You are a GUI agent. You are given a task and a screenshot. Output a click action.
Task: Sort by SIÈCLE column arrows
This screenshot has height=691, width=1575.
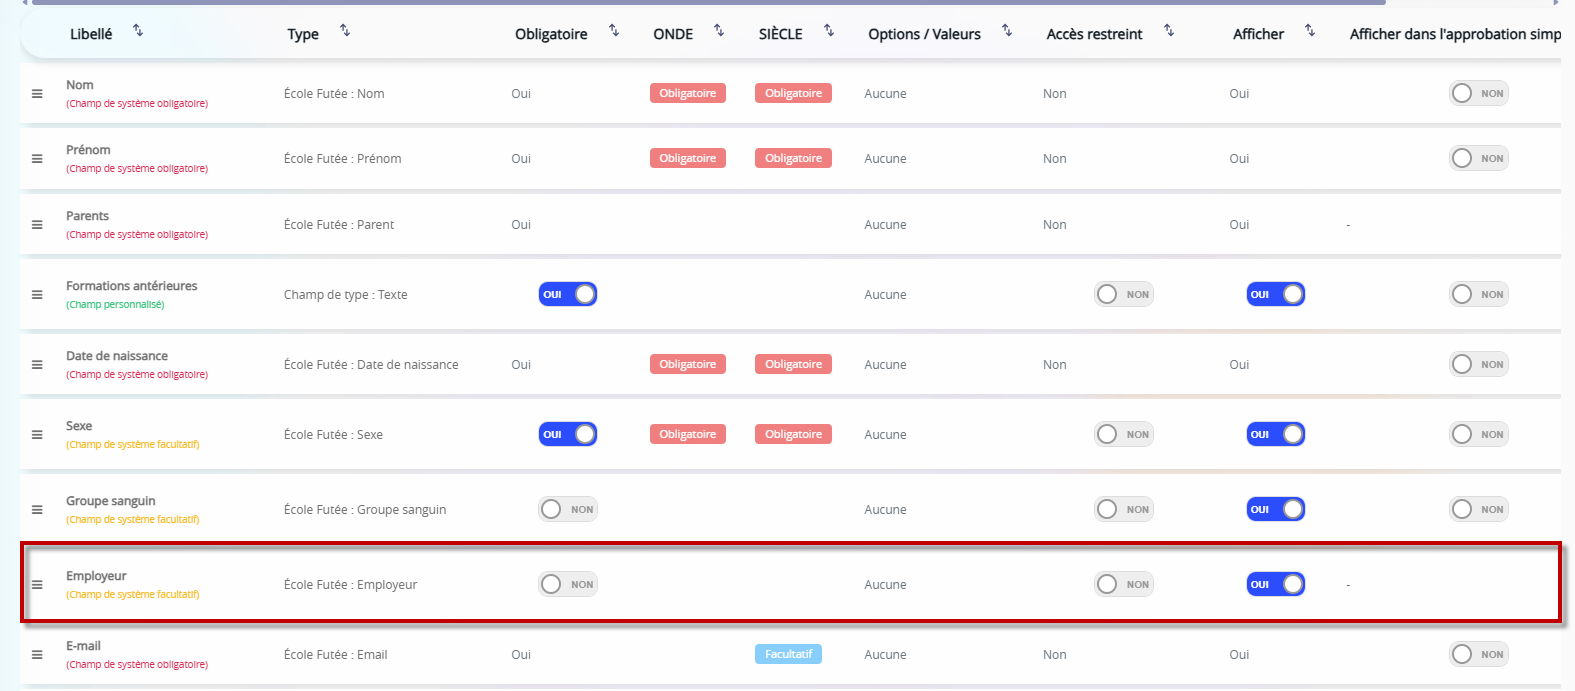coord(829,31)
